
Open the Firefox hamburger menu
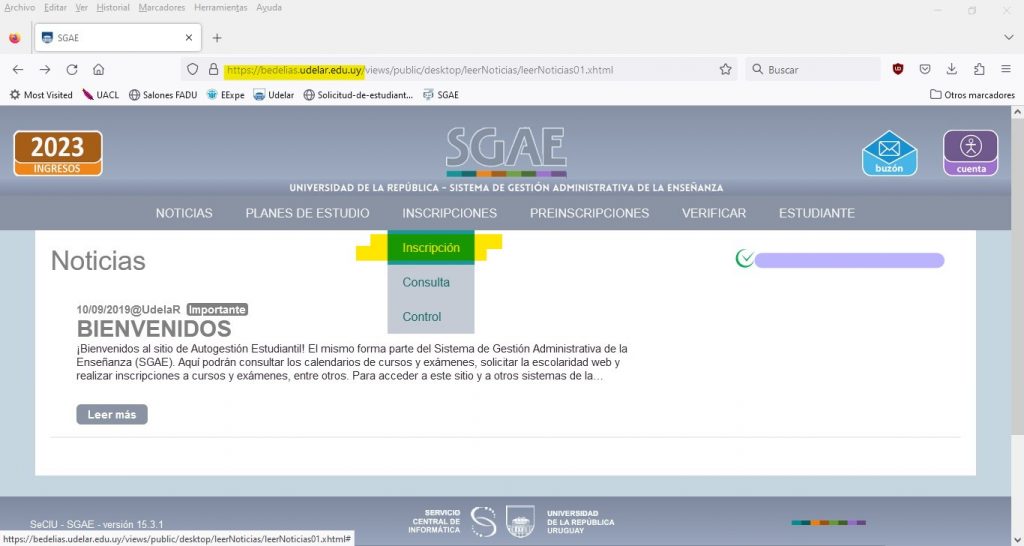[1006, 69]
